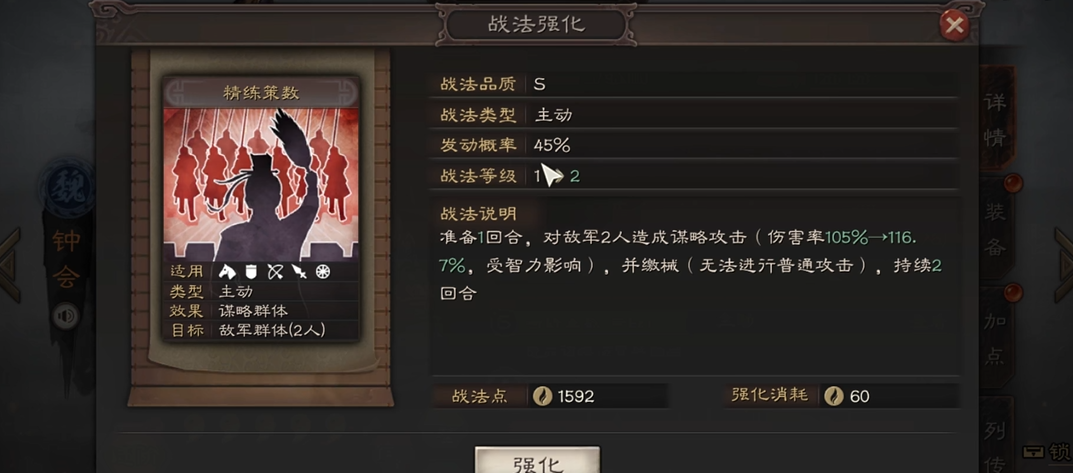Click the 战法等级 row
Image resolution: width=1073 pixels, height=473 pixels.
(693, 176)
